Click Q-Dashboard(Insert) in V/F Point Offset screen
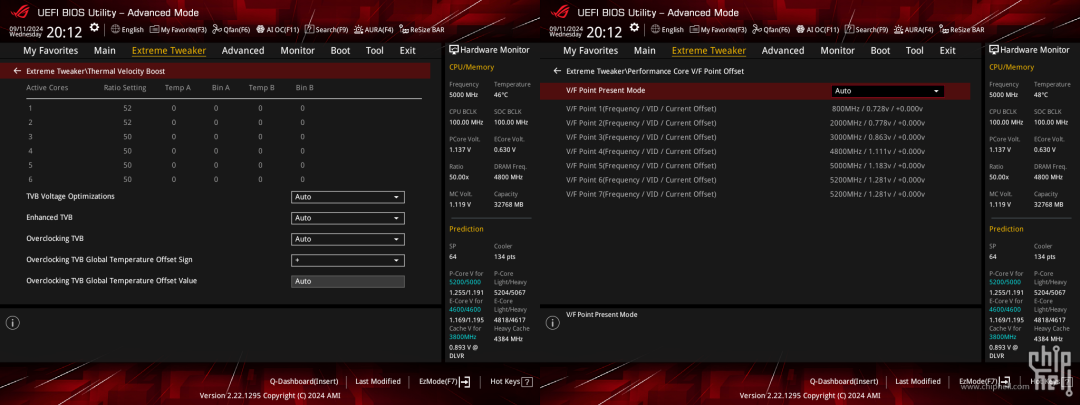1080x405 pixels. click(x=844, y=381)
